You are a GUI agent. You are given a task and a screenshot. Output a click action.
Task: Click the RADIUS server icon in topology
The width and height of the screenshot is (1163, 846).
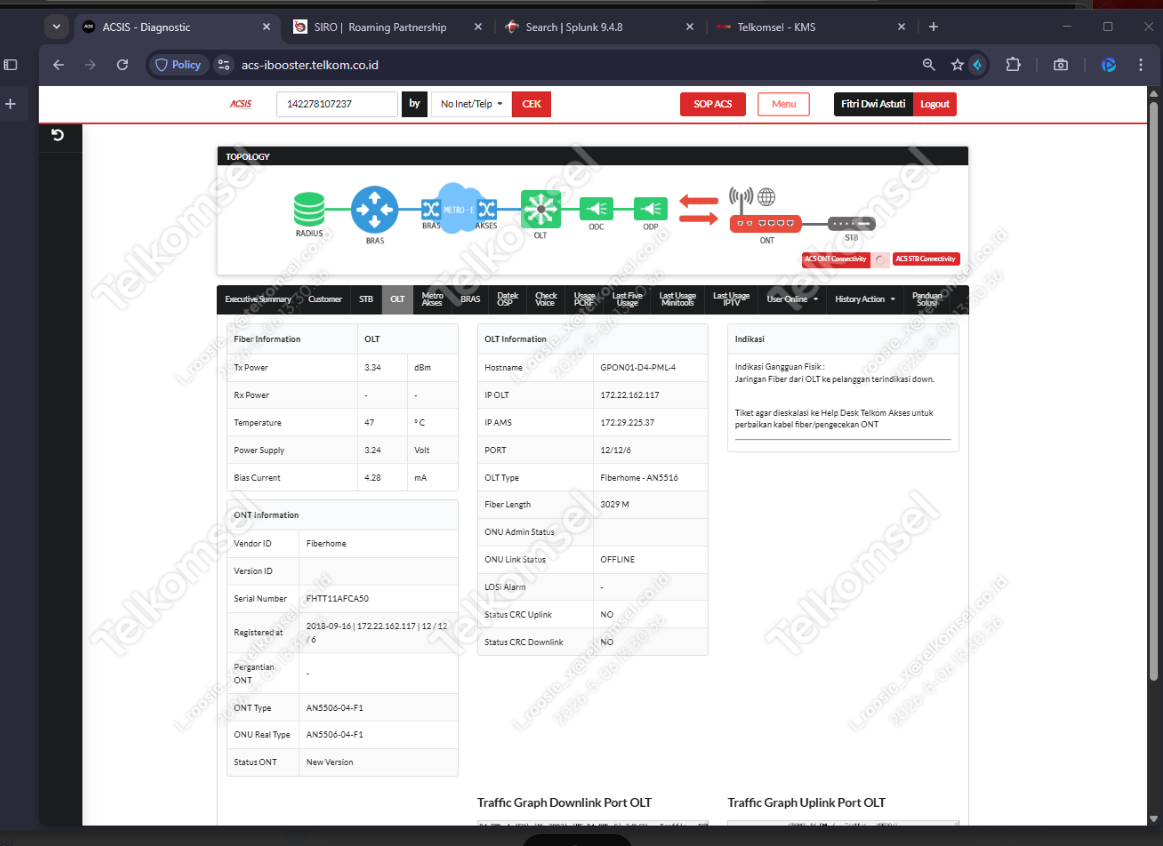(309, 209)
